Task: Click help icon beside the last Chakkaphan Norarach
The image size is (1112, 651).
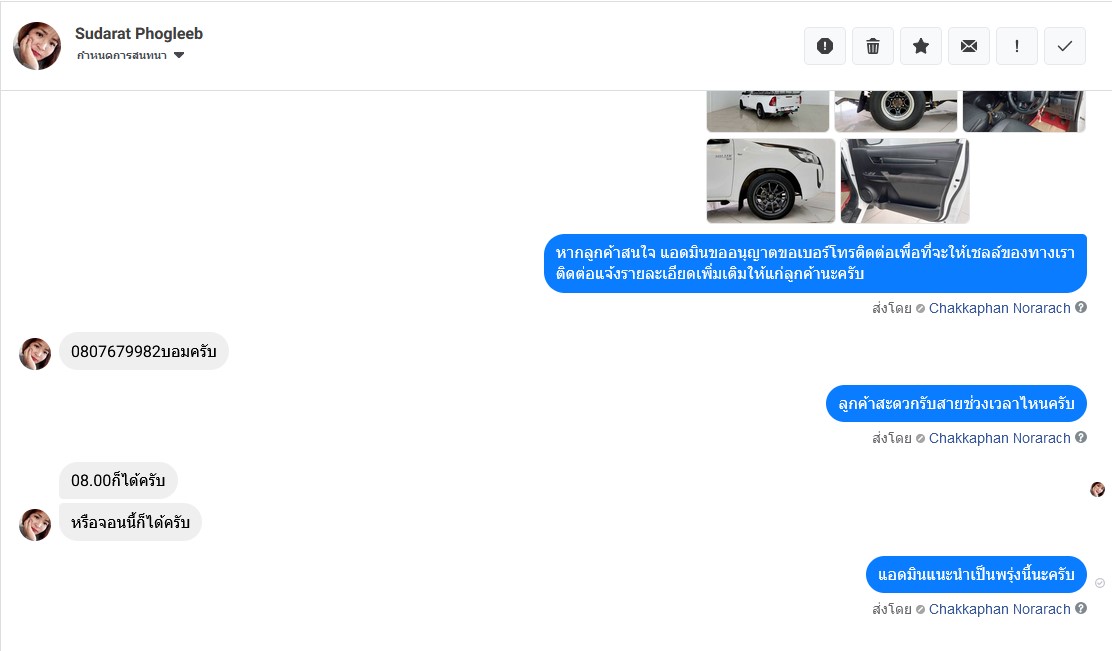Action: coord(1081,608)
